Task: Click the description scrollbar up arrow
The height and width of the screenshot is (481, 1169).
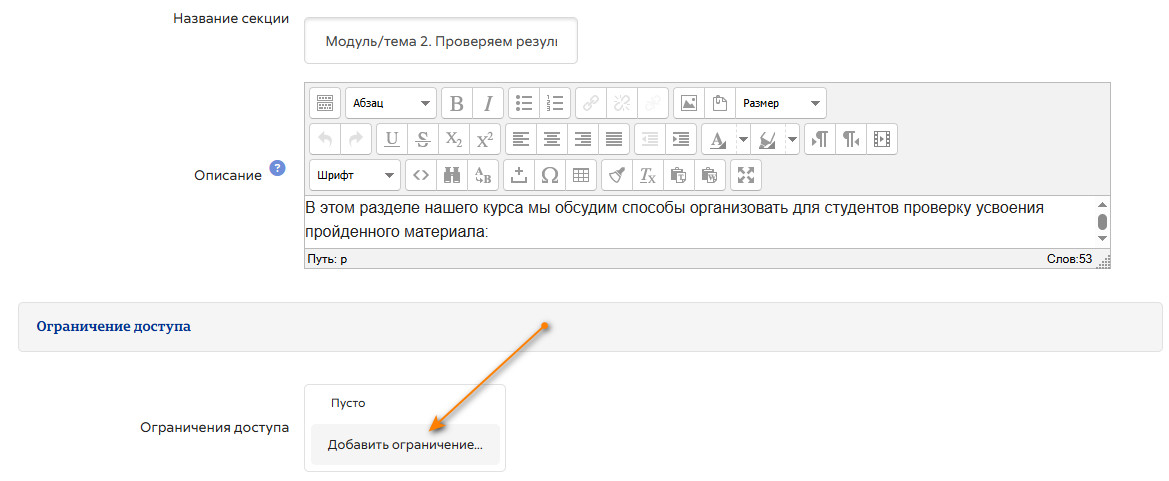Action: tap(1103, 204)
